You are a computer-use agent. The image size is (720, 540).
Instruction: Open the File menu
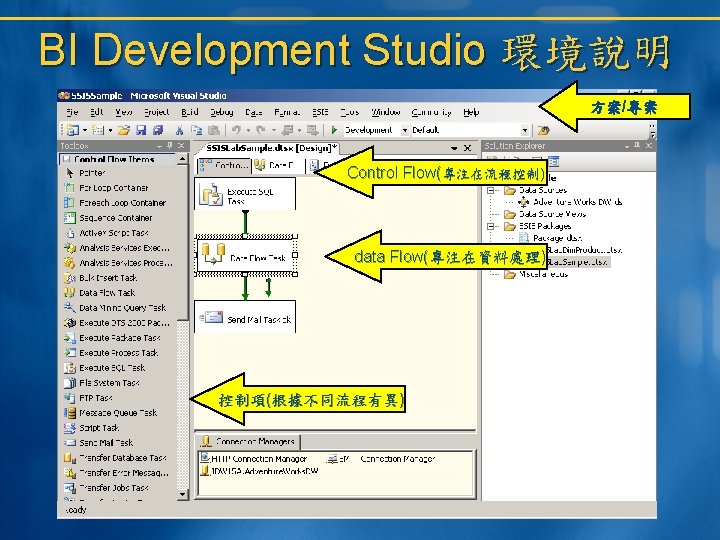pyautogui.click(x=72, y=112)
